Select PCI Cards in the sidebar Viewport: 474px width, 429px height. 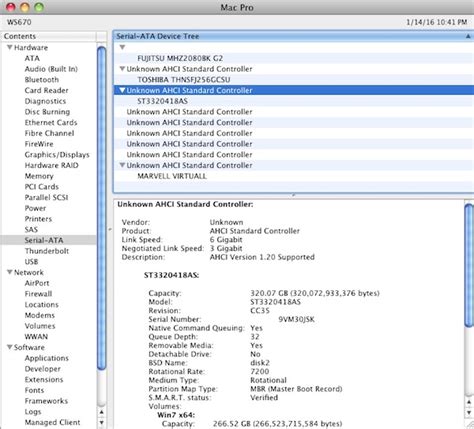(x=42, y=187)
